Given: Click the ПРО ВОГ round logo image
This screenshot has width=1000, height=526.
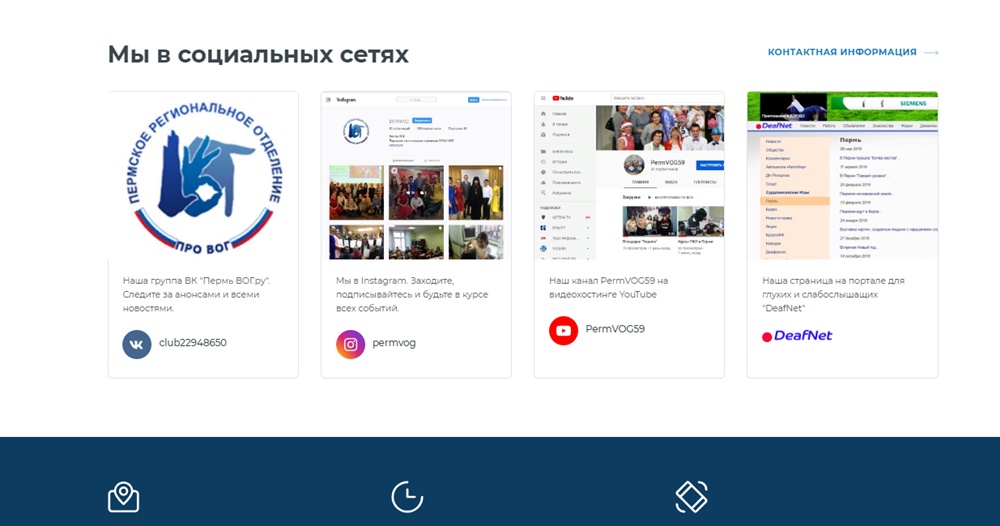Looking at the screenshot, I should click(203, 176).
